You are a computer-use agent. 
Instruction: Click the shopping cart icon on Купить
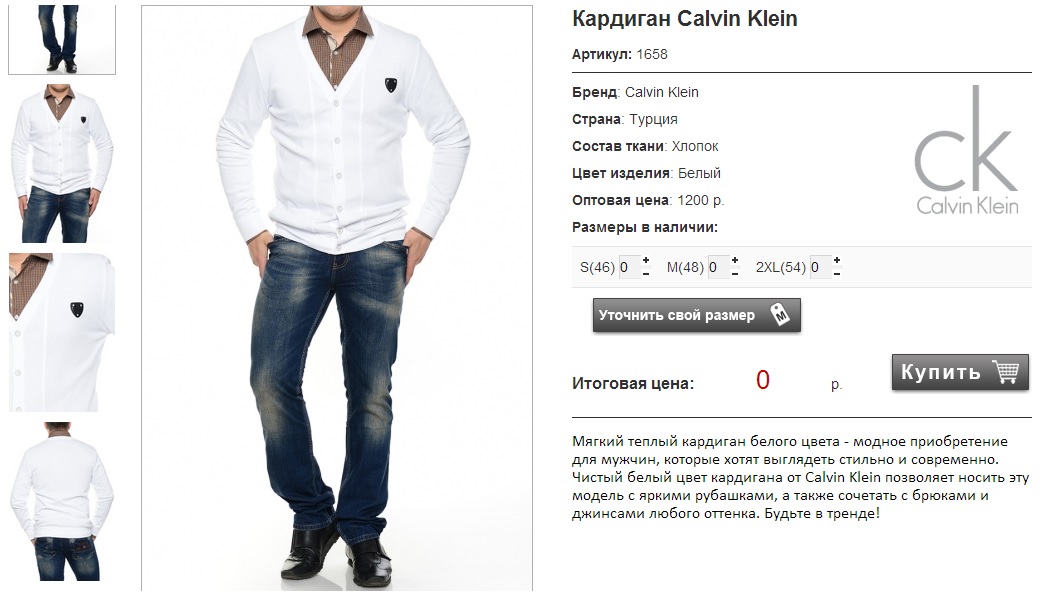tap(1005, 372)
